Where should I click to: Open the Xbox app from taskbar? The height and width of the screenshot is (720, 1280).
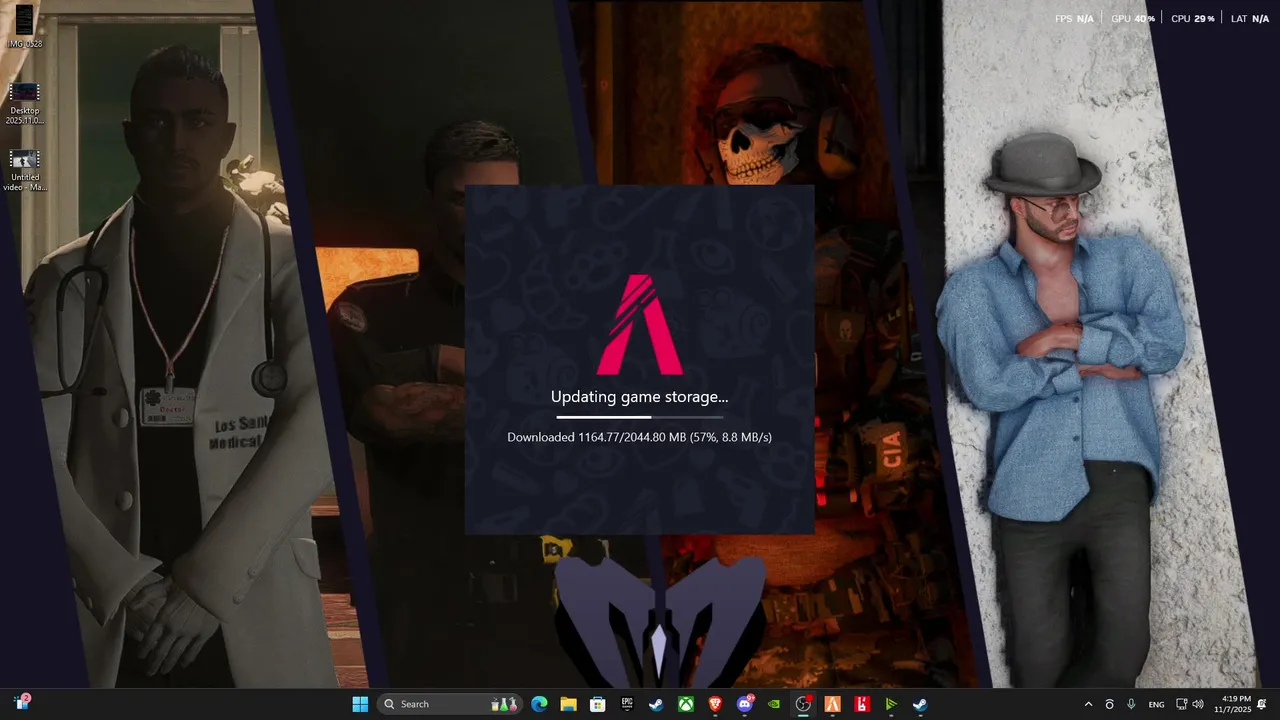click(686, 704)
